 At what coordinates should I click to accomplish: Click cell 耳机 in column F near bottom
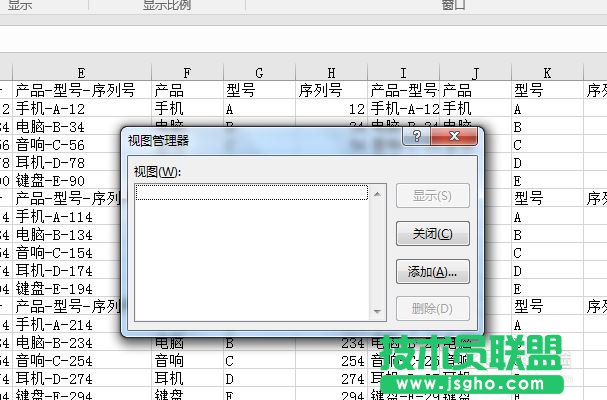[x=187, y=379]
